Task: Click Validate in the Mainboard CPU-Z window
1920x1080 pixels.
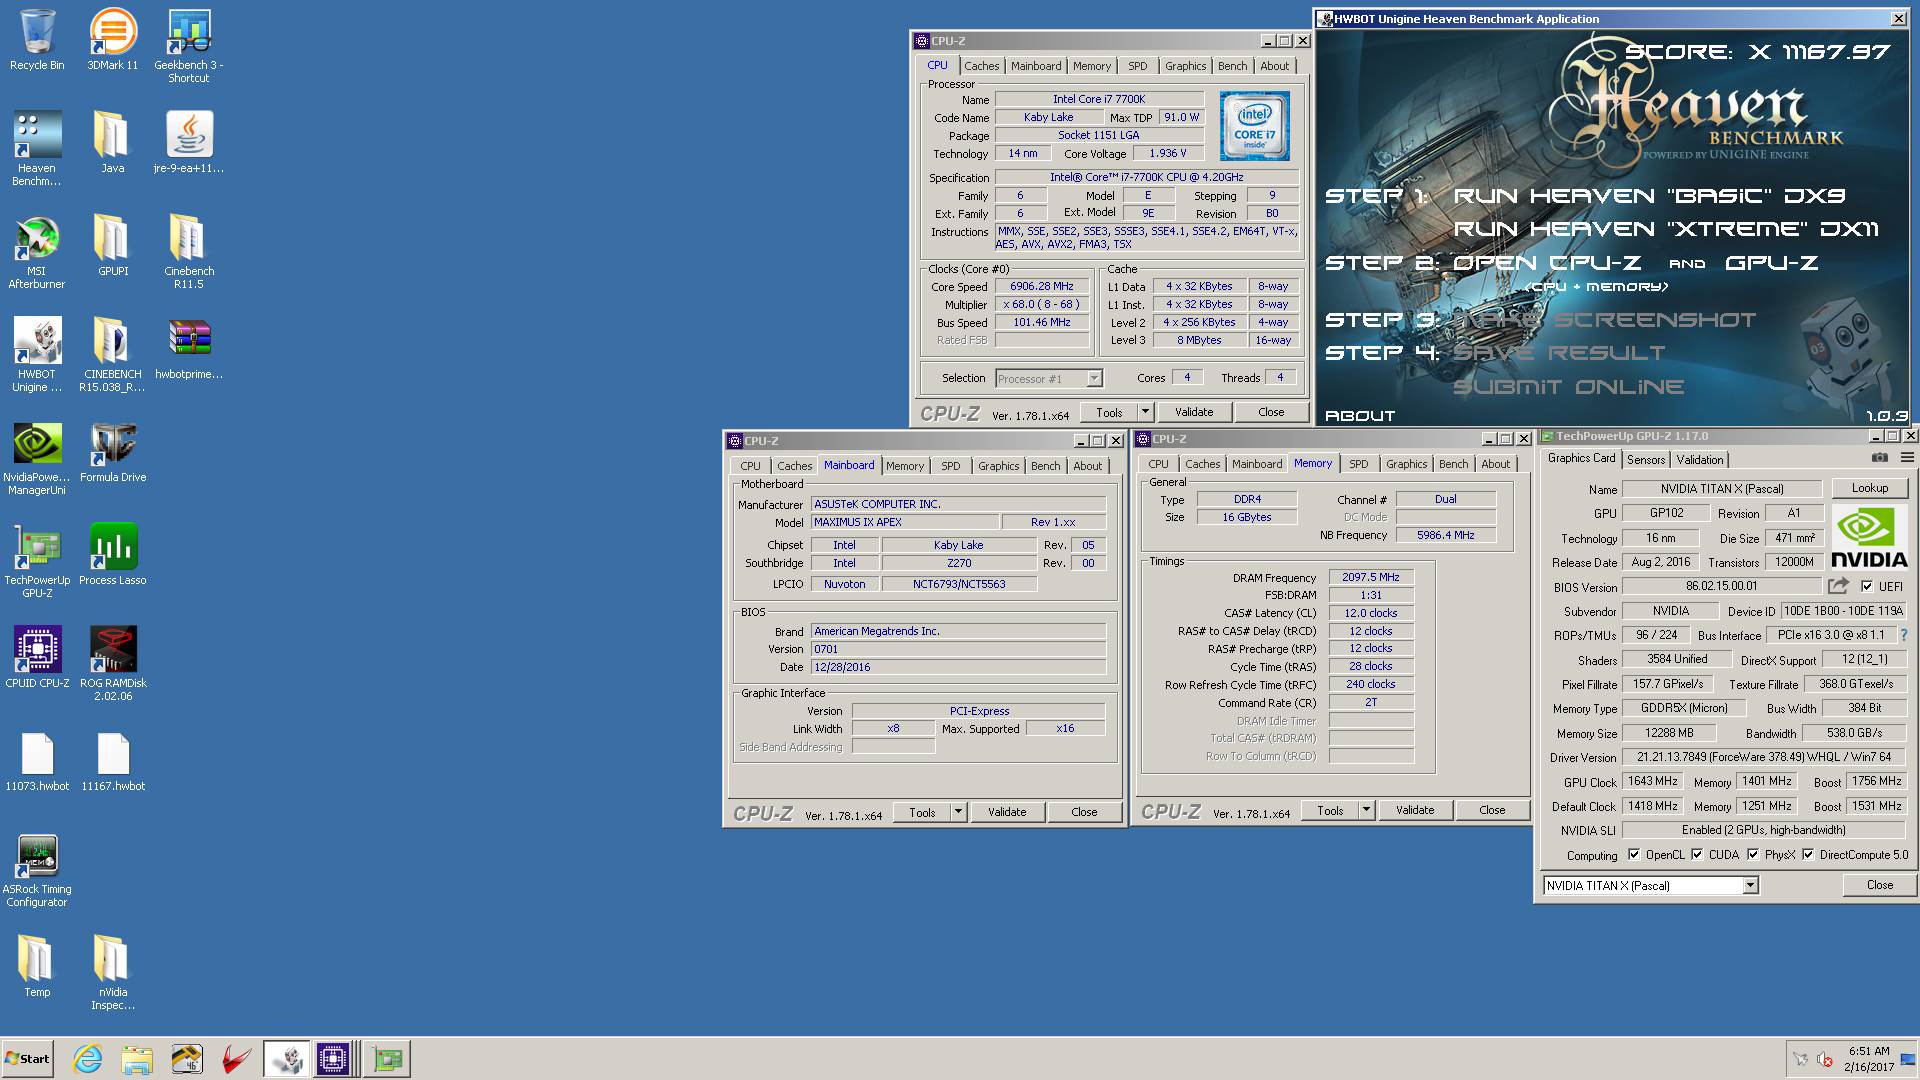Action: point(1007,812)
